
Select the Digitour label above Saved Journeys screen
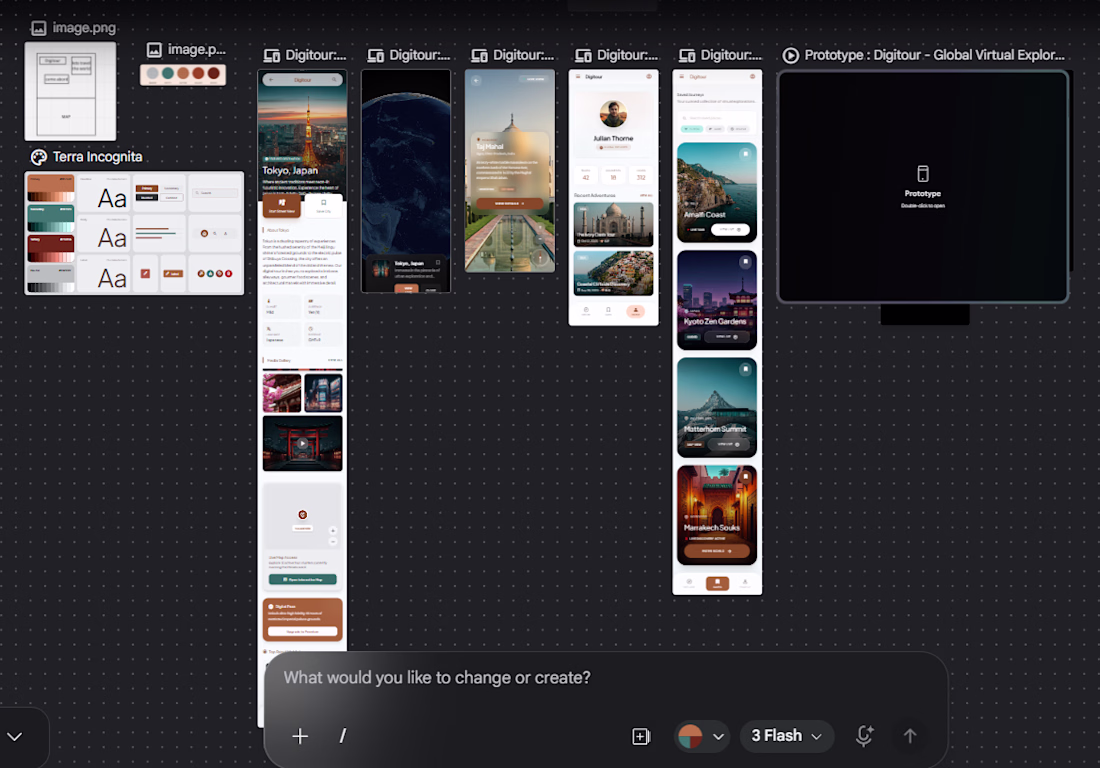[x=731, y=55]
